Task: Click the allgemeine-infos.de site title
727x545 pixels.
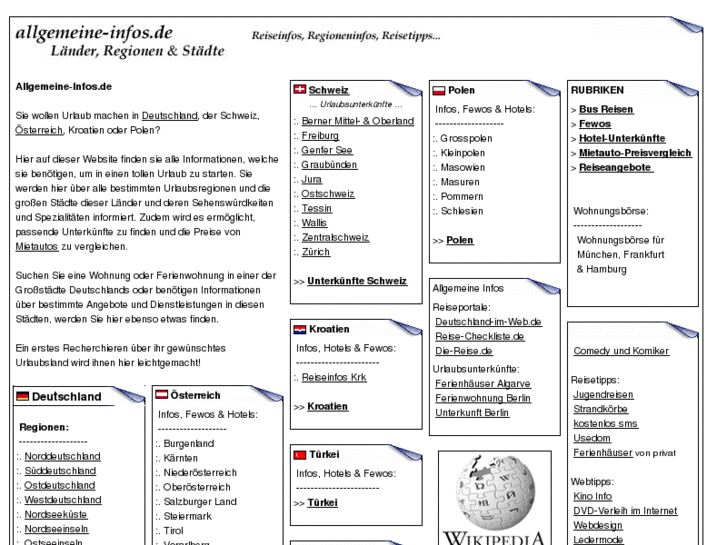Action: point(94,32)
